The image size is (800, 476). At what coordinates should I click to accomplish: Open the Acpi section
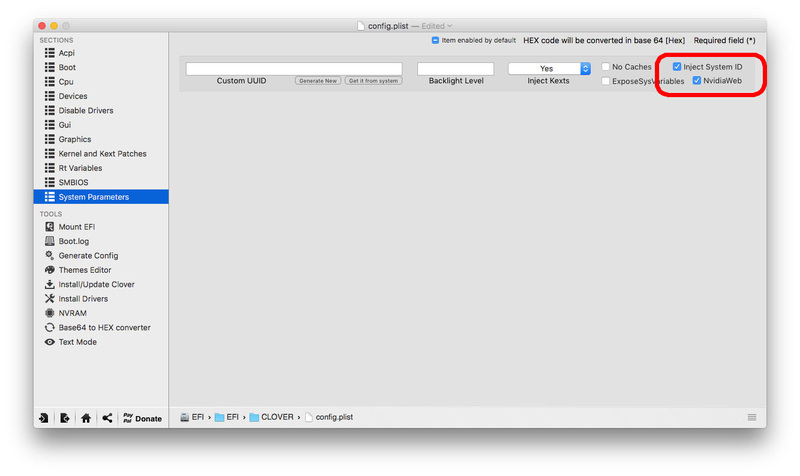[x=66, y=53]
